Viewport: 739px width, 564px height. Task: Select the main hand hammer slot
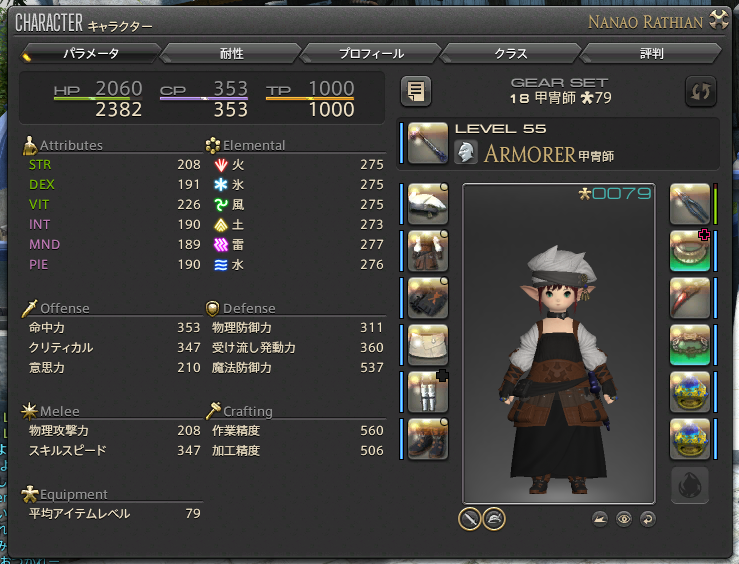(428, 143)
